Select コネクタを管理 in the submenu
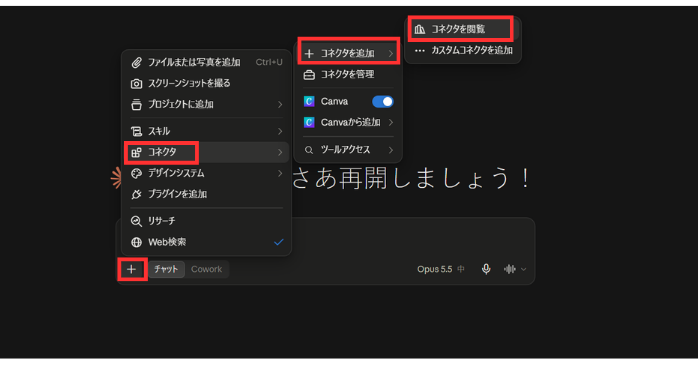The width and height of the screenshot is (698, 365). [x=348, y=75]
